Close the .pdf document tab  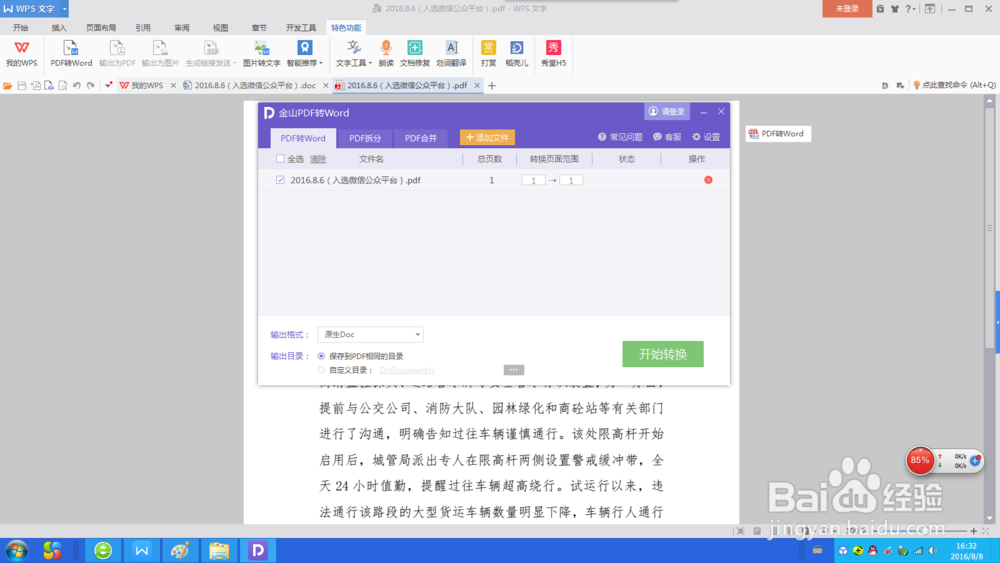tap(477, 85)
